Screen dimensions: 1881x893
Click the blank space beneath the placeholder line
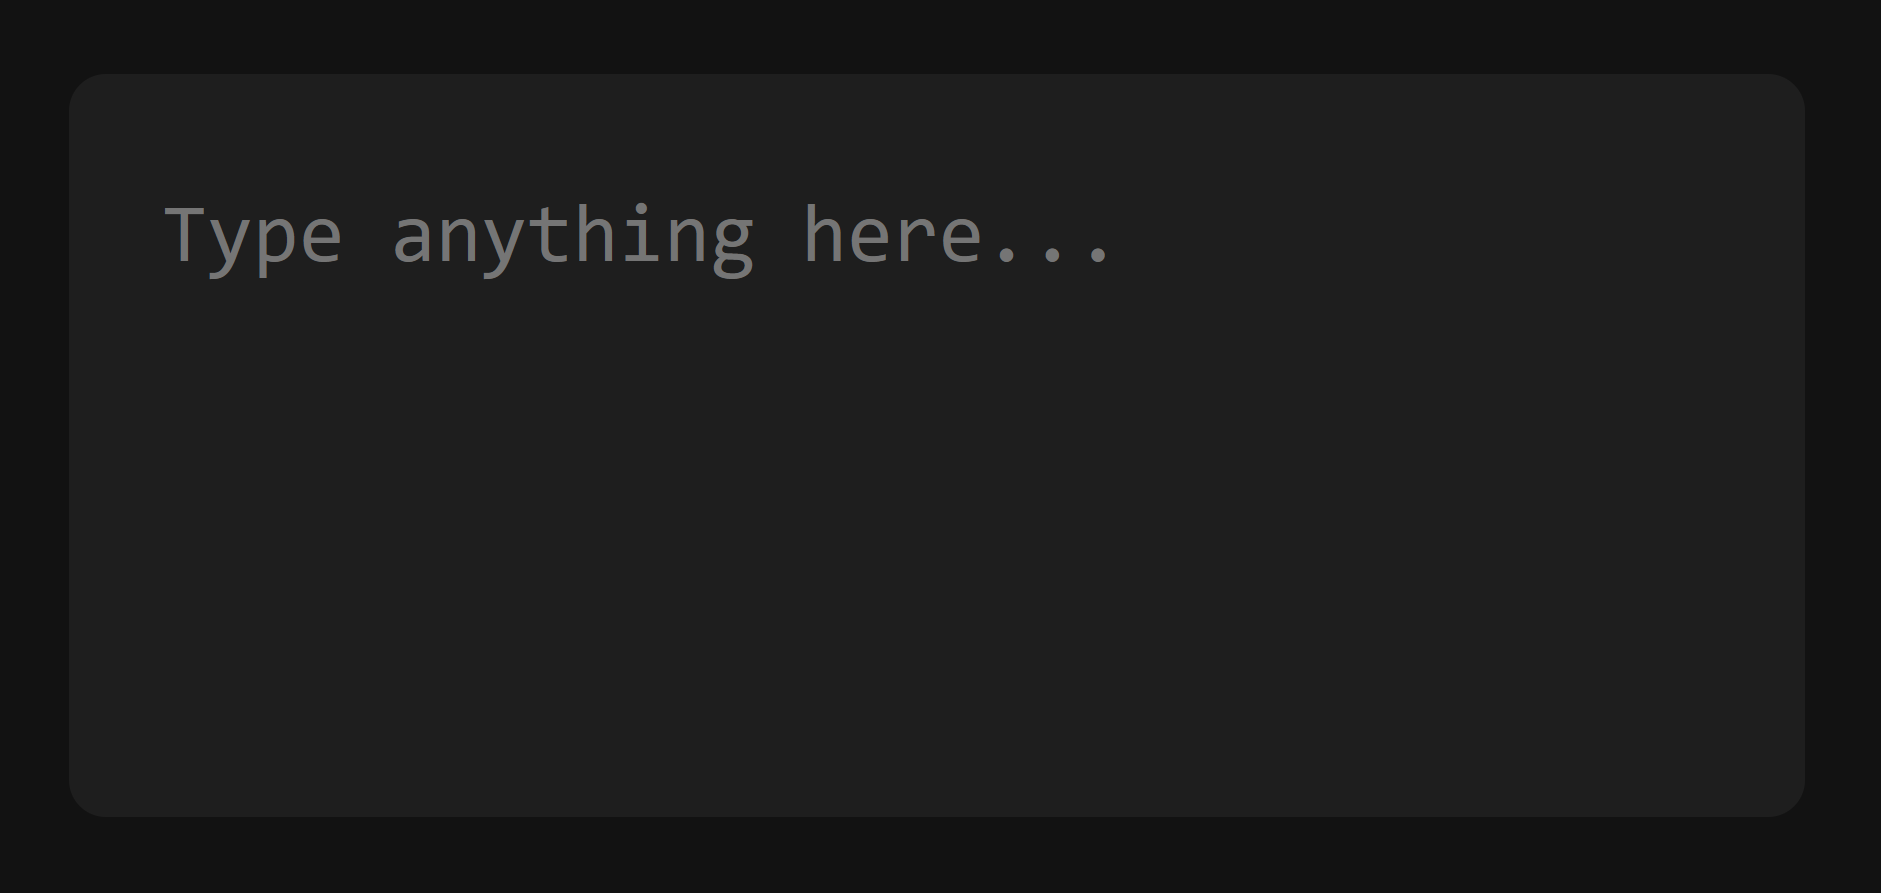click(x=937, y=540)
